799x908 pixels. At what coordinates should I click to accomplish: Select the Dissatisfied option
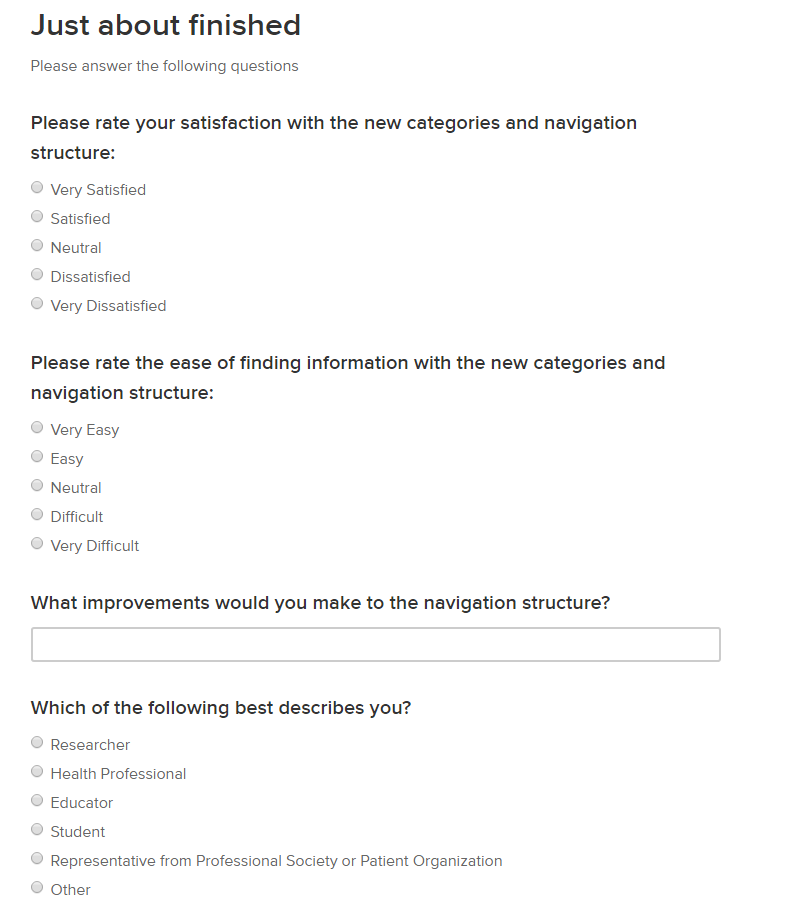pos(37,274)
